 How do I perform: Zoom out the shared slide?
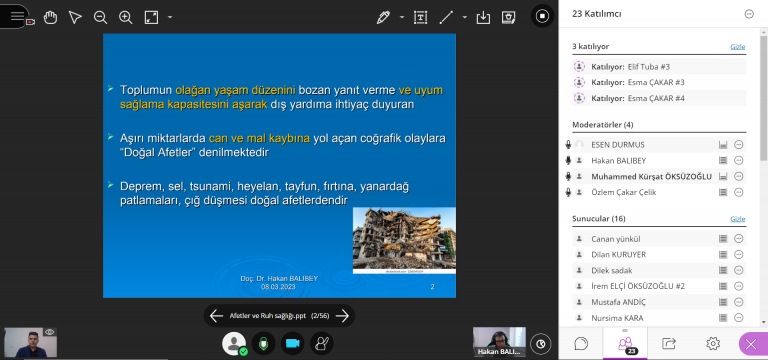point(100,17)
